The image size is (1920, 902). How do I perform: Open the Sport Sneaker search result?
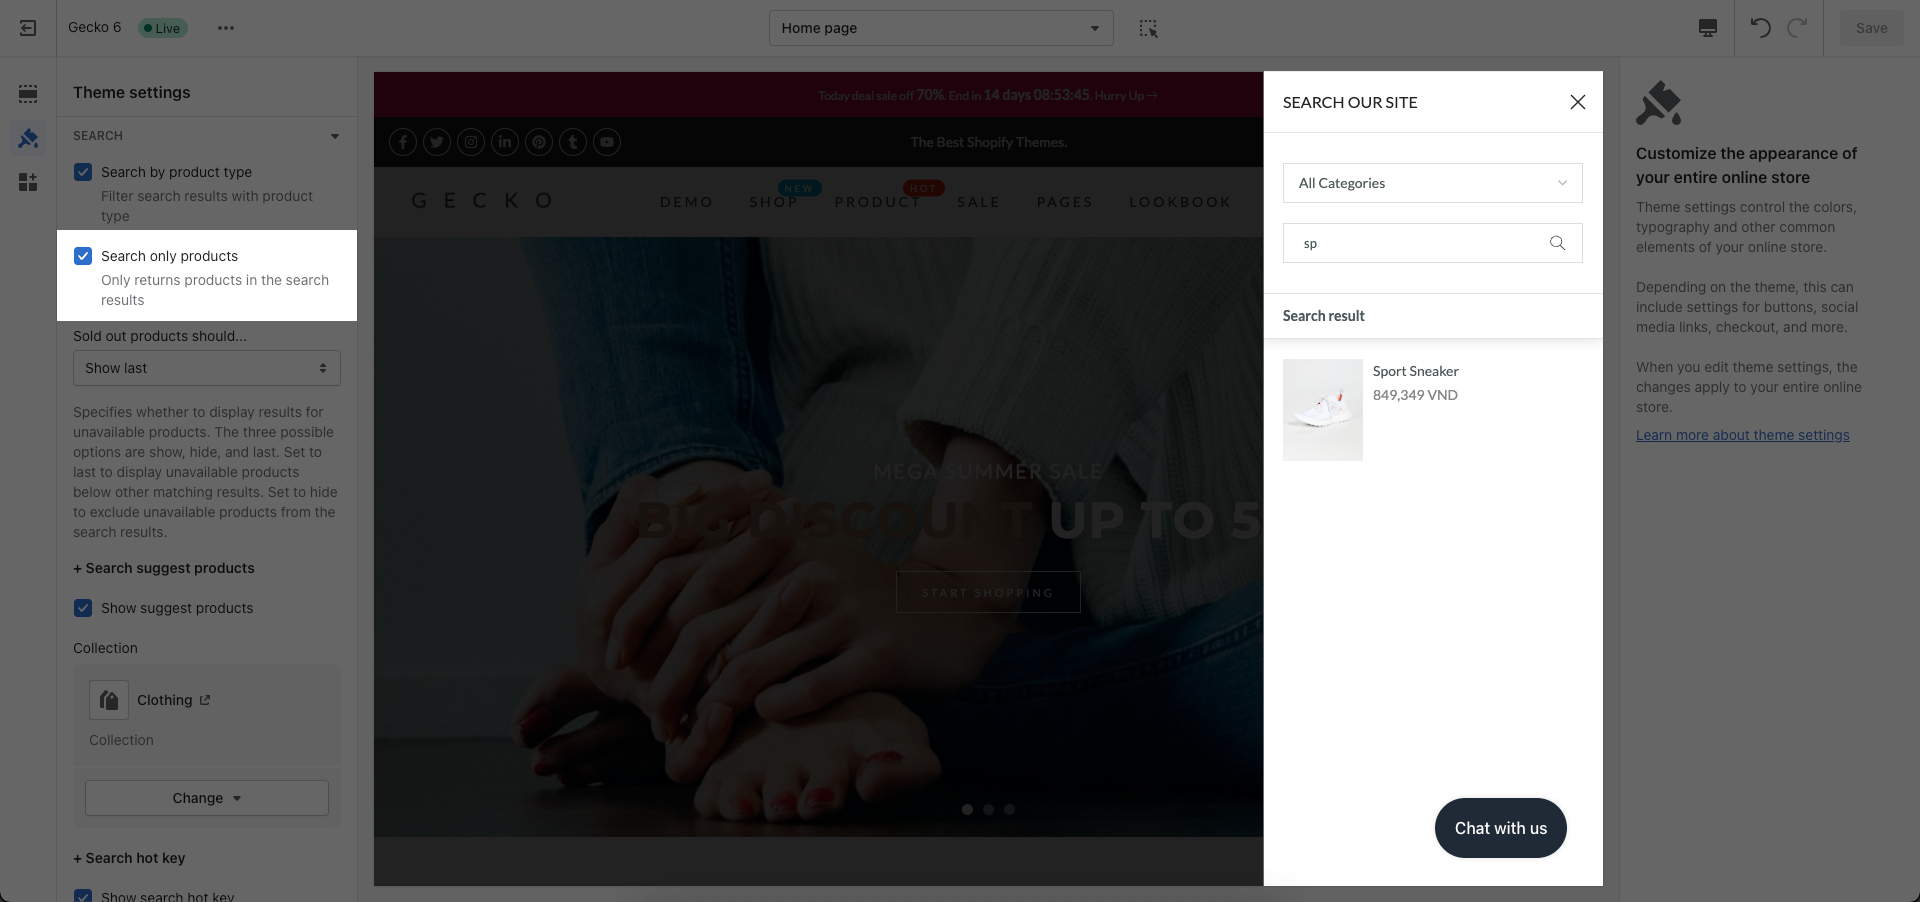1415,371
